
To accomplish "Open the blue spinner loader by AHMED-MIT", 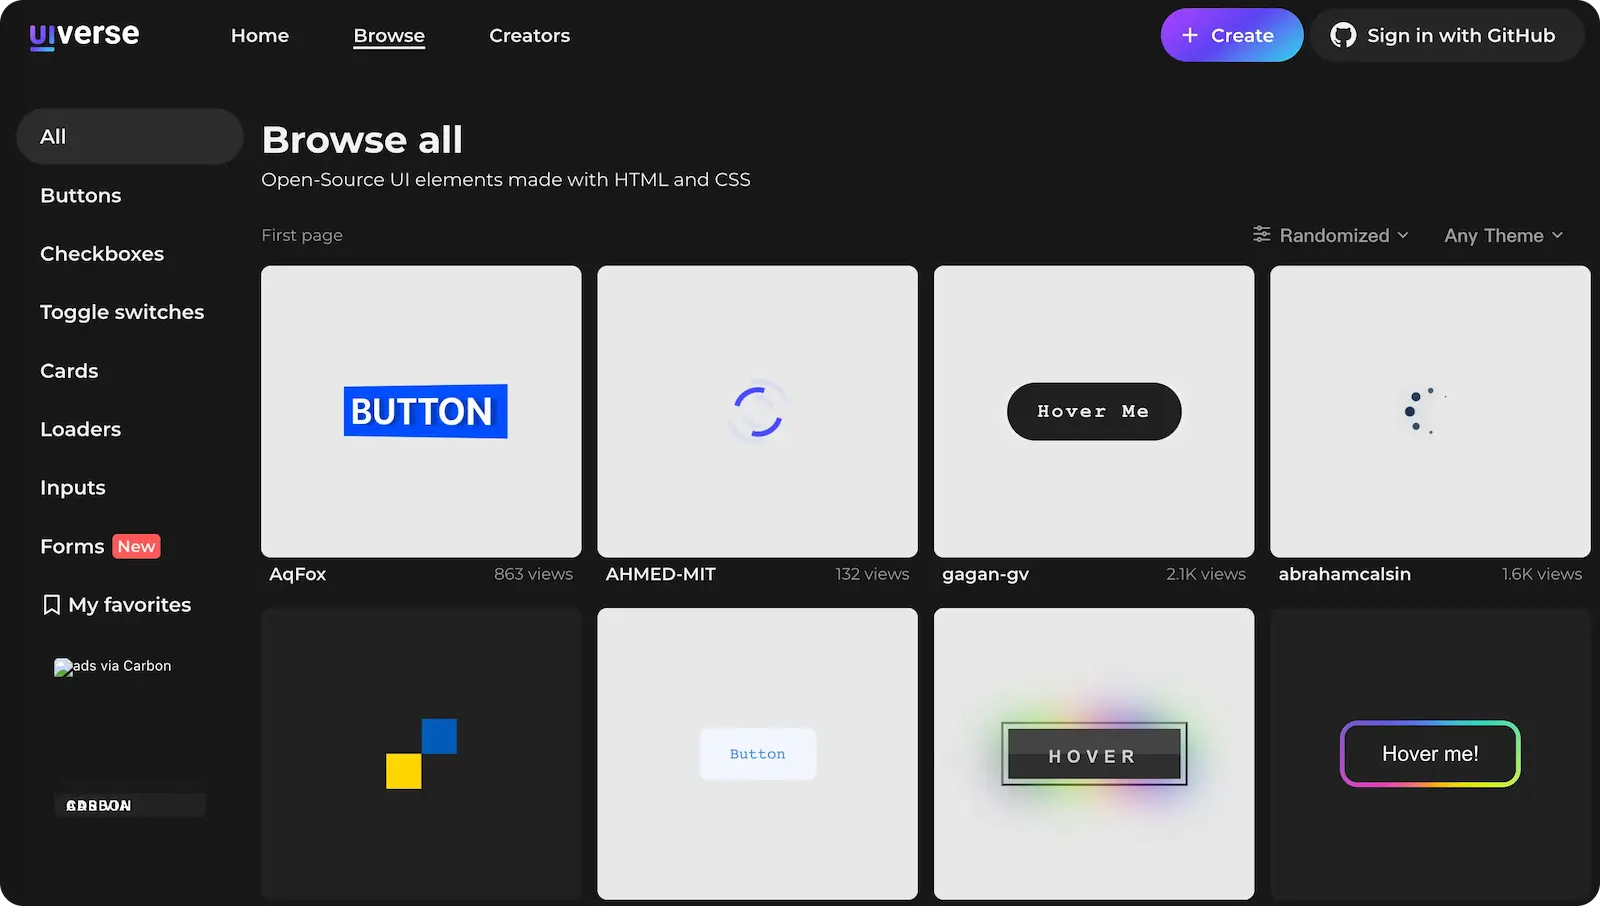I will 757,411.
